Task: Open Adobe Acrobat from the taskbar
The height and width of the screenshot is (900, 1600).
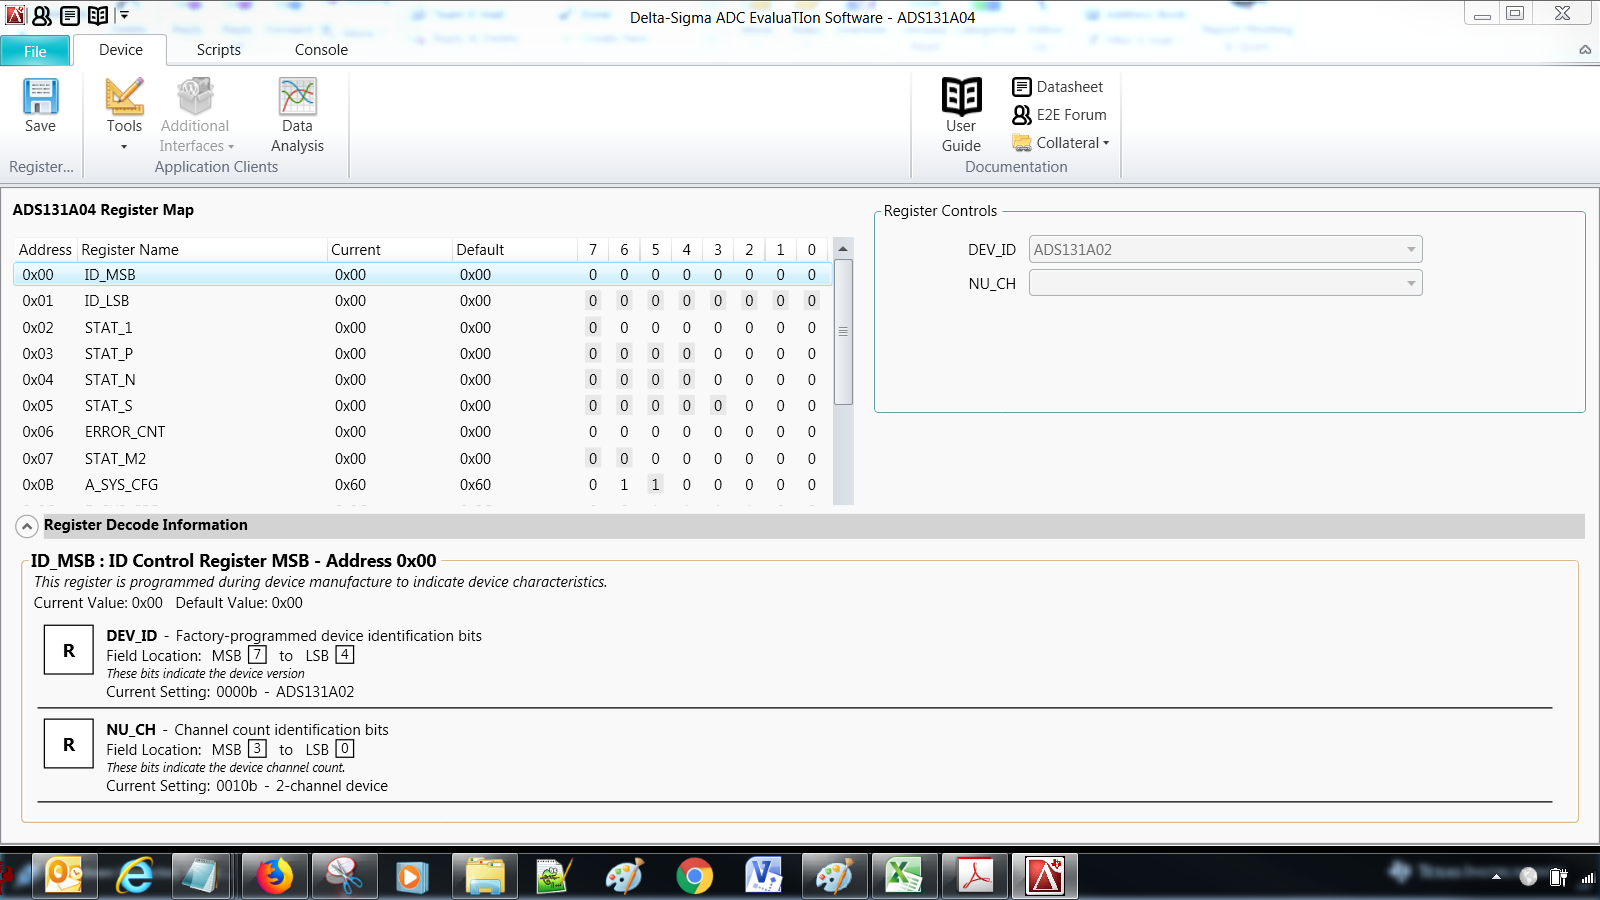Action: pos(975,876)
